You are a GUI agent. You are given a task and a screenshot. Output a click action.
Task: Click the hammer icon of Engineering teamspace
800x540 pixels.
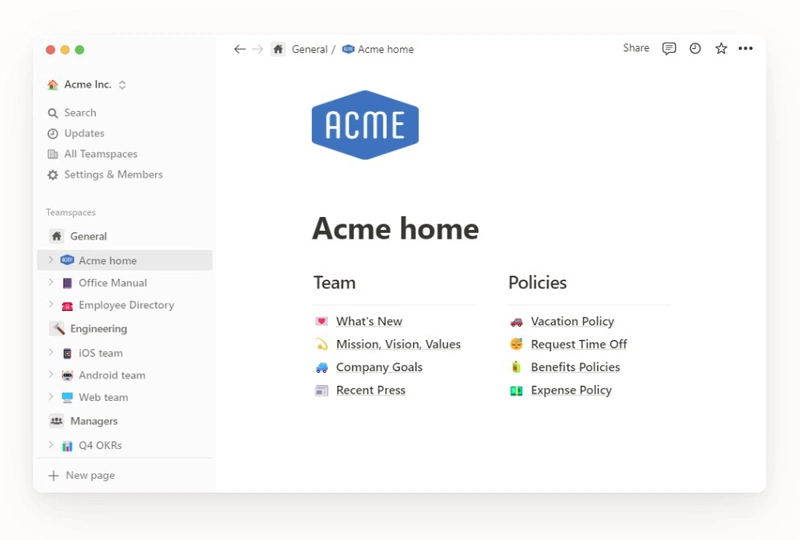58,329
